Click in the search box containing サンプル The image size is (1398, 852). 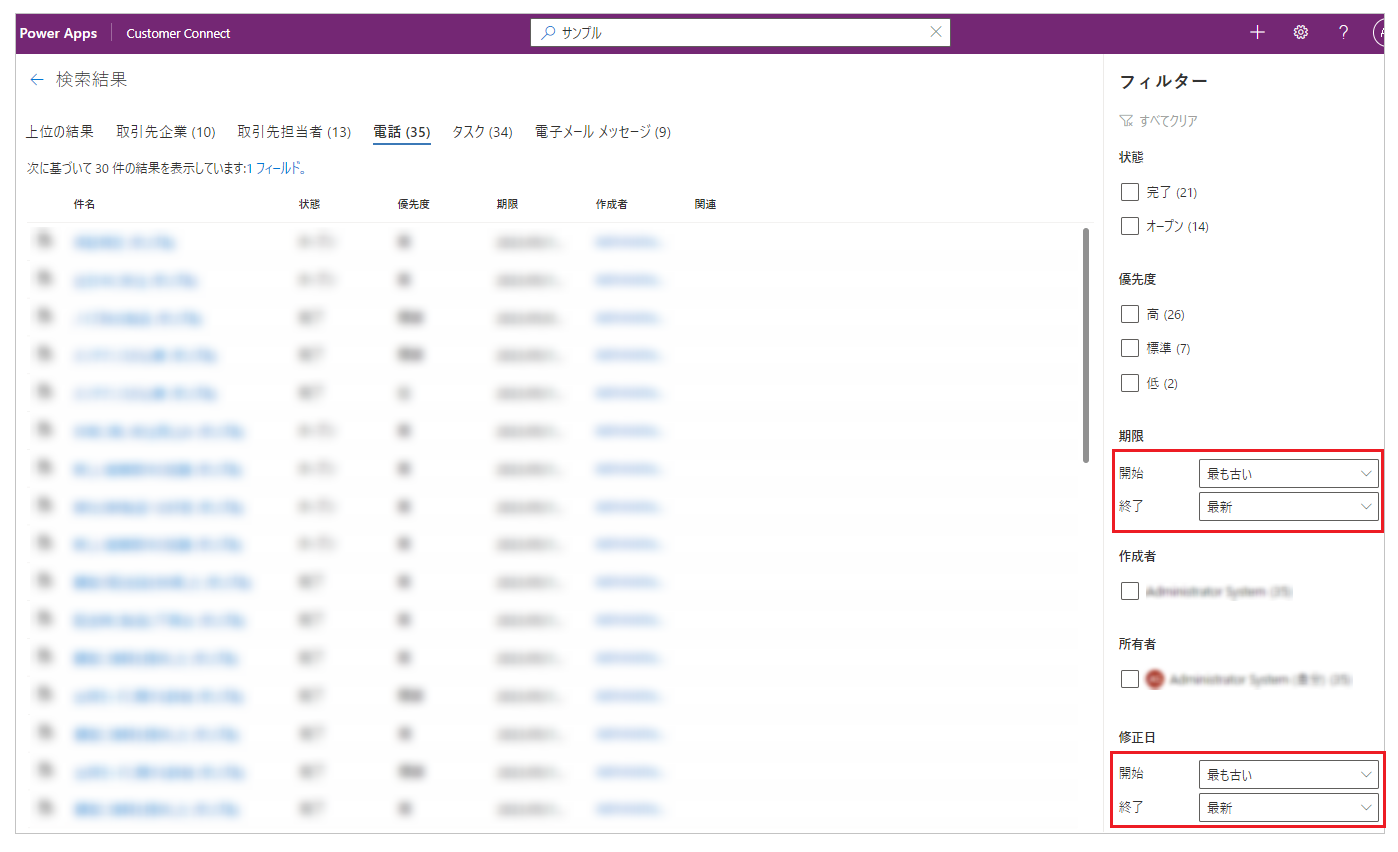[740, 32]
